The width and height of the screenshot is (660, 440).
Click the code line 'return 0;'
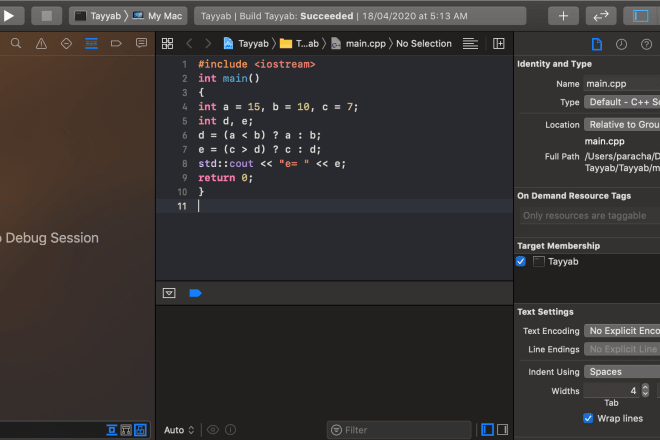[x=226, y=178]
